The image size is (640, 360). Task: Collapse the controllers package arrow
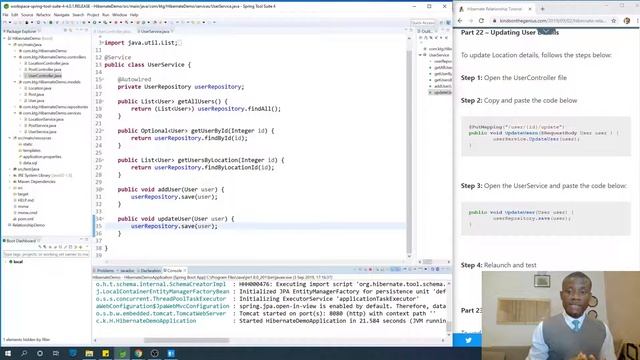[15, 57]
